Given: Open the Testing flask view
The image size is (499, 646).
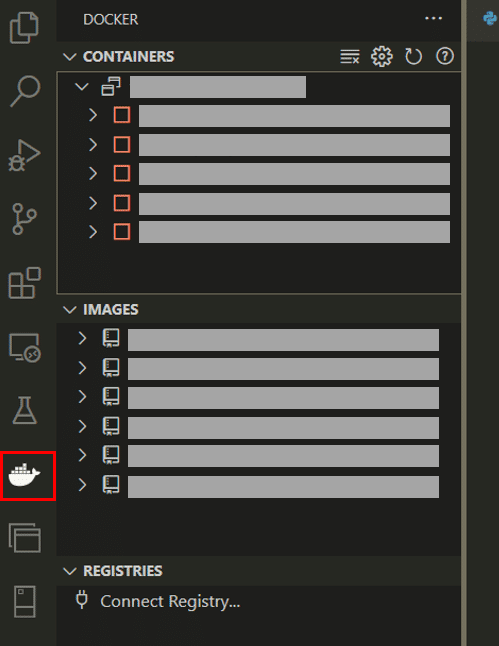Looking at the screenshot, I should pyautogui.click(x=25, y=410).
